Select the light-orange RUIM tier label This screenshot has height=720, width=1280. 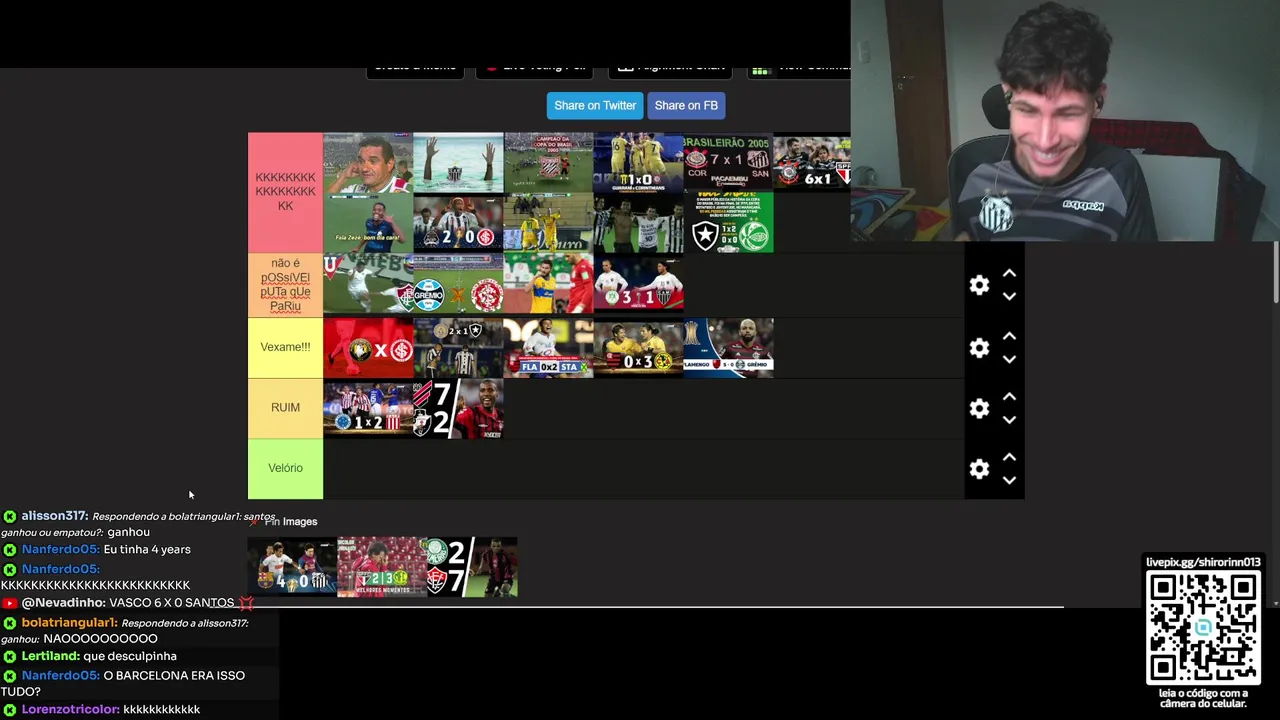(x=285, y=408)
